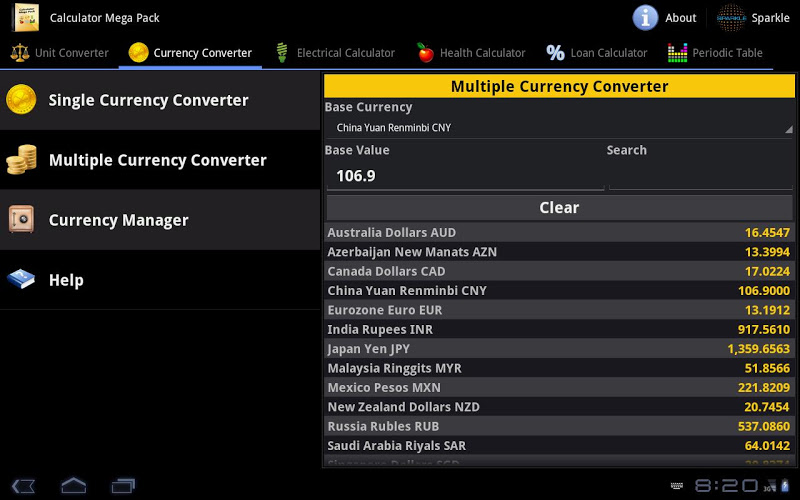Select the China Yuan Renminbi CNY list row

coord(559,290)
